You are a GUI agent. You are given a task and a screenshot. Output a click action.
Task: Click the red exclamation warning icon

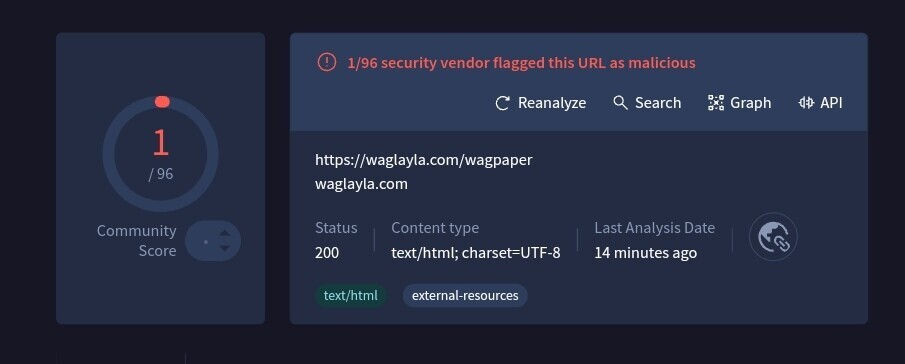point(327,62)
